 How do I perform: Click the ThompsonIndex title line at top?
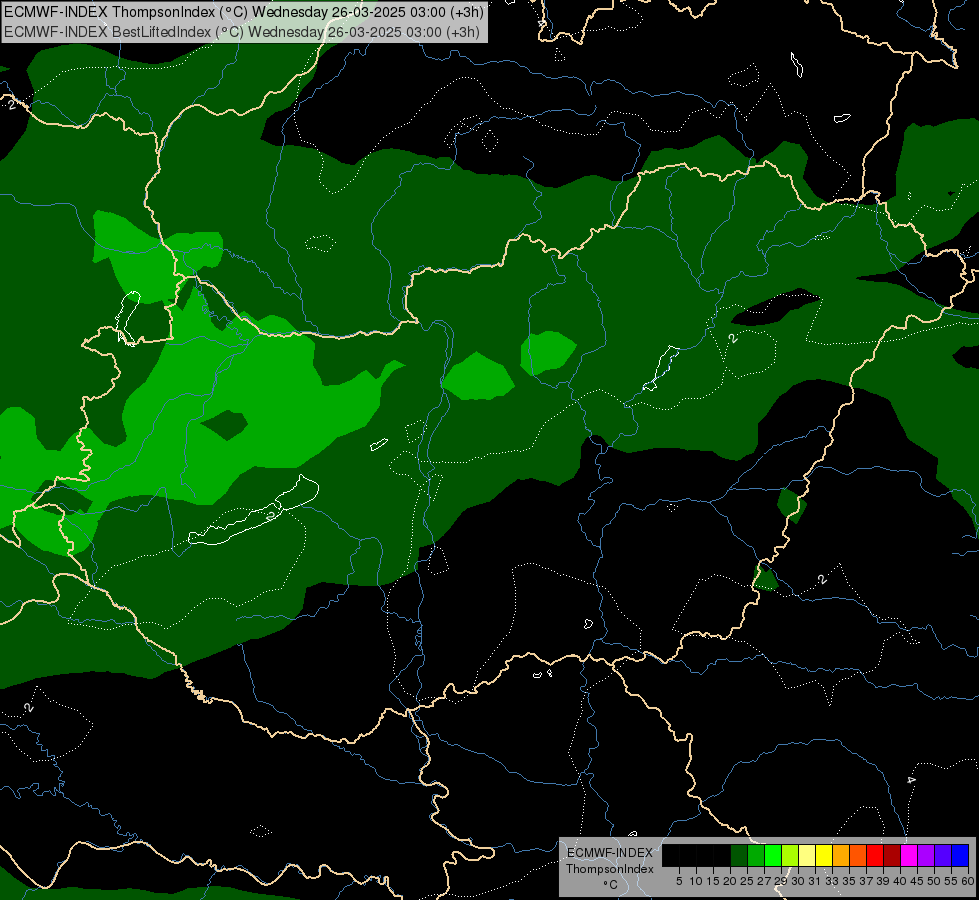click(244, 11)
